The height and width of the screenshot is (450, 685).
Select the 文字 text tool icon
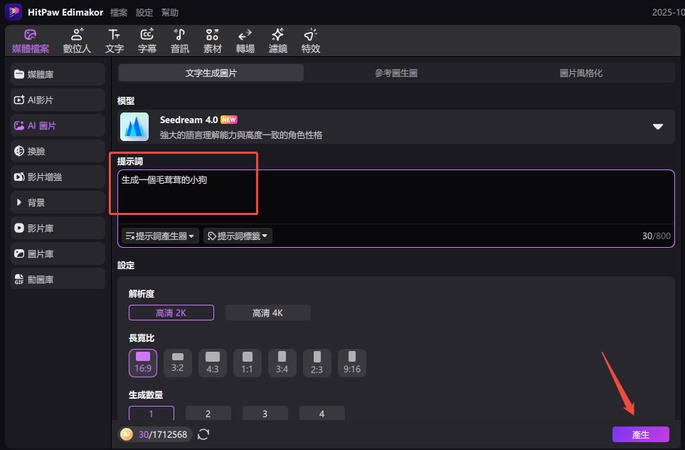[x=114, y=40]
